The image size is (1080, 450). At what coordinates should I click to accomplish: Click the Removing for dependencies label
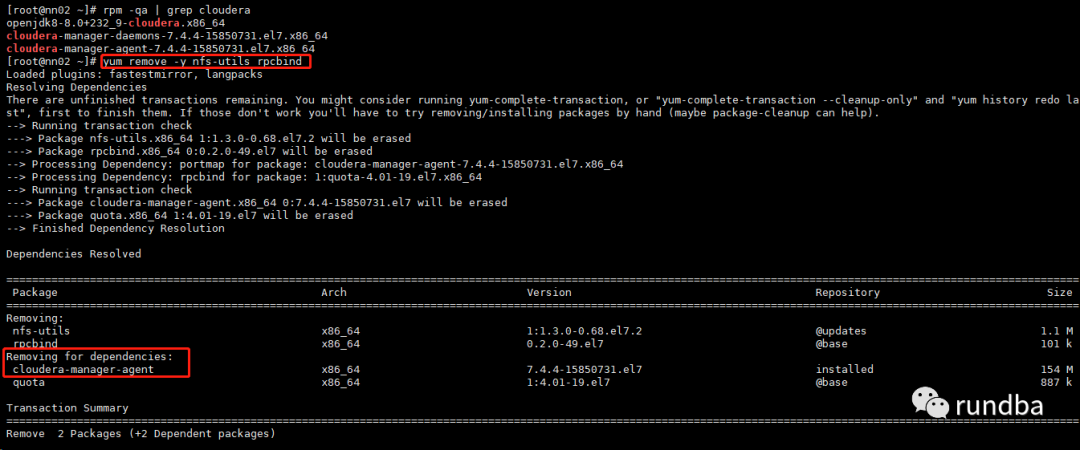tap(90, 356)
